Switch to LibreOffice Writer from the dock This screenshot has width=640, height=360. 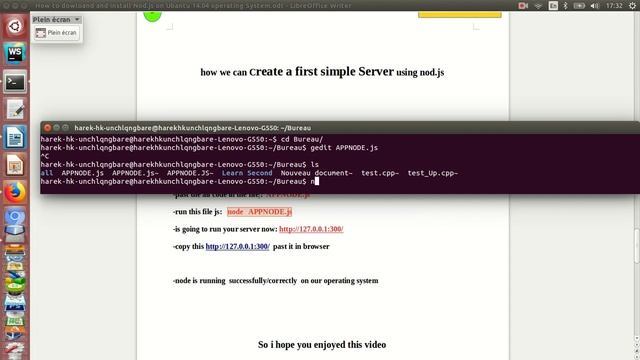pyautogui.click(x=15, y=137)
